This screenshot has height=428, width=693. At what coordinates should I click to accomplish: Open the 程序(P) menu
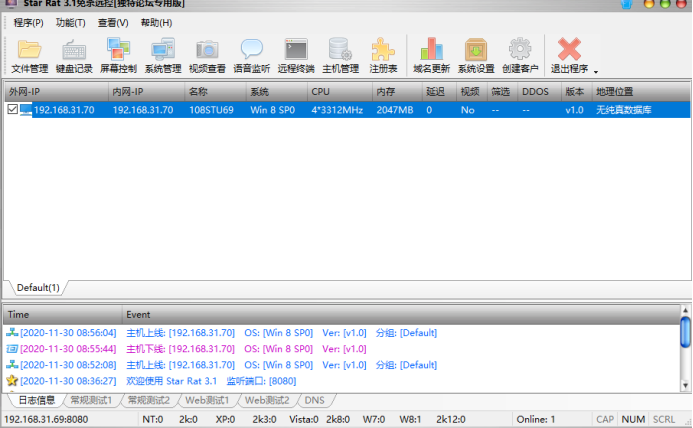pyautogui.click(x=28, y=23)
